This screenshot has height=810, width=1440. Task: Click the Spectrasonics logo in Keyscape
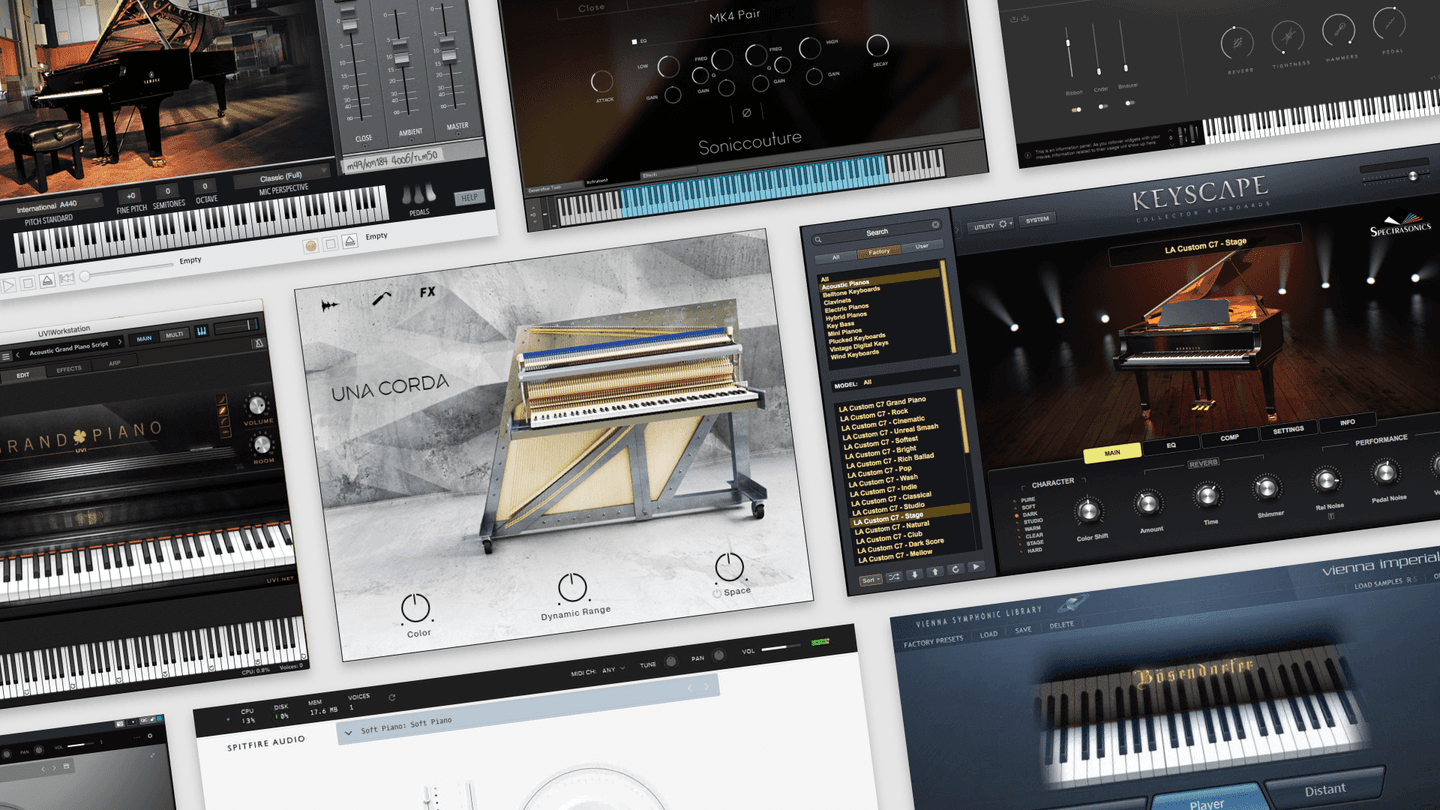point(1399,224)
